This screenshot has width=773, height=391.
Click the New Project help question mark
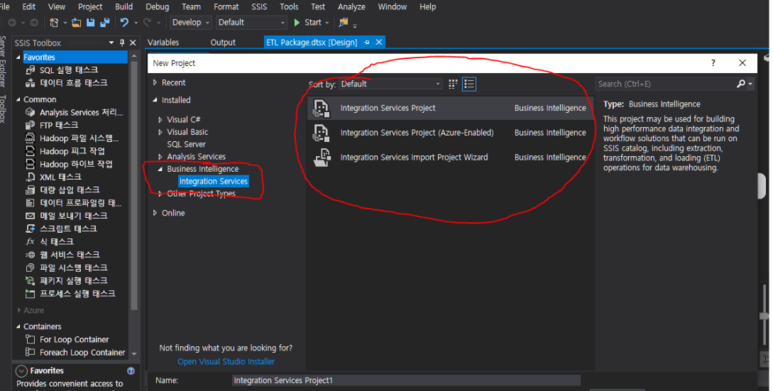click(x=713, y=63)
